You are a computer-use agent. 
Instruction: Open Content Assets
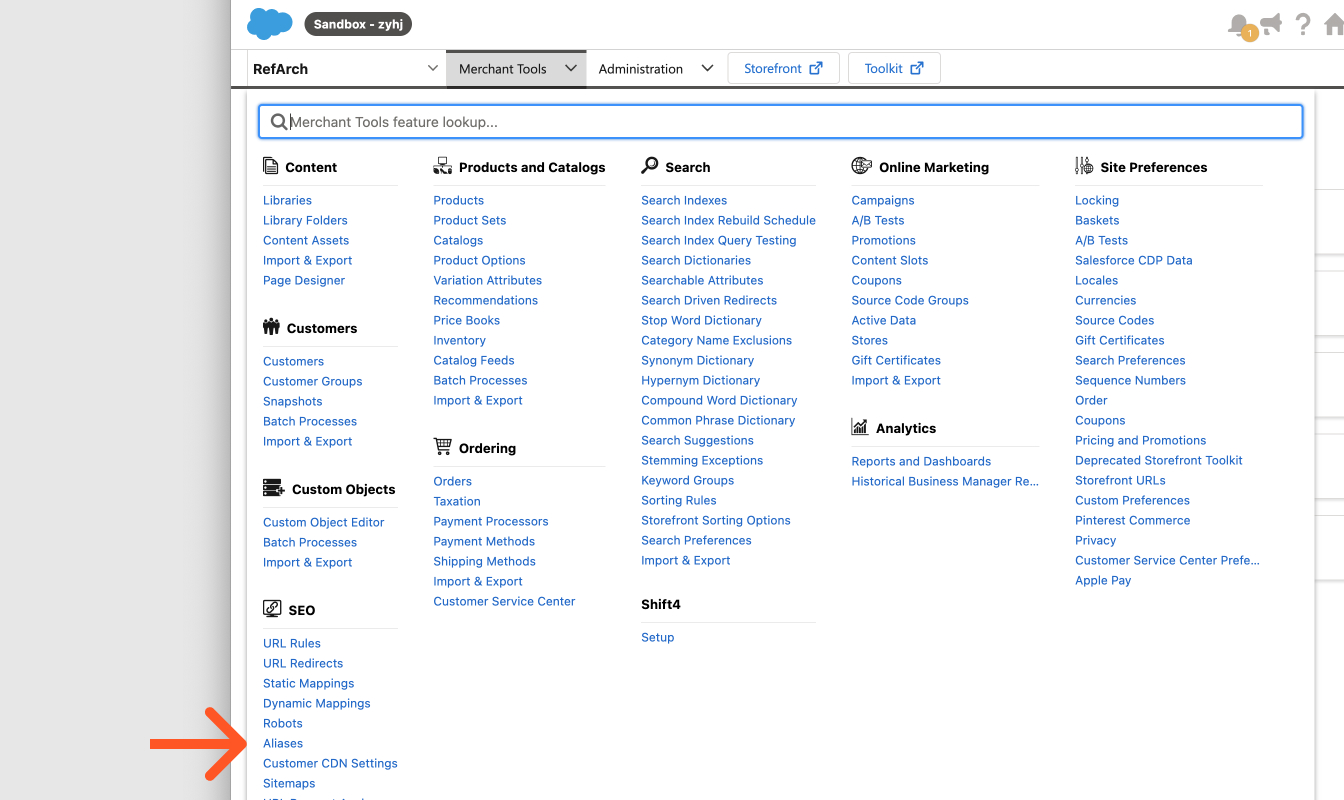tap(306, 240)
